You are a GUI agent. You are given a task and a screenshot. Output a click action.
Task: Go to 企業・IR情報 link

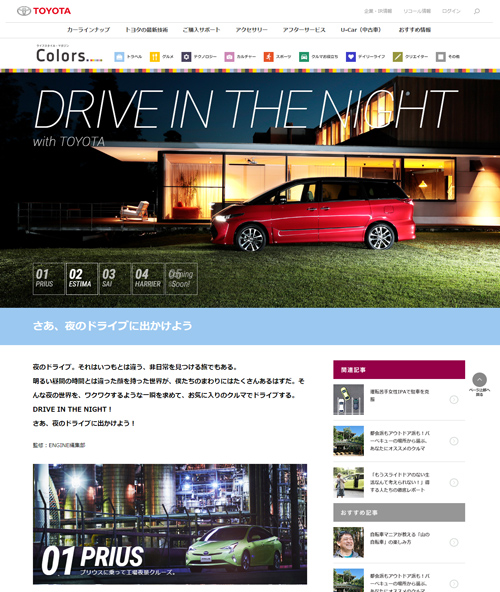click(378, 11)
